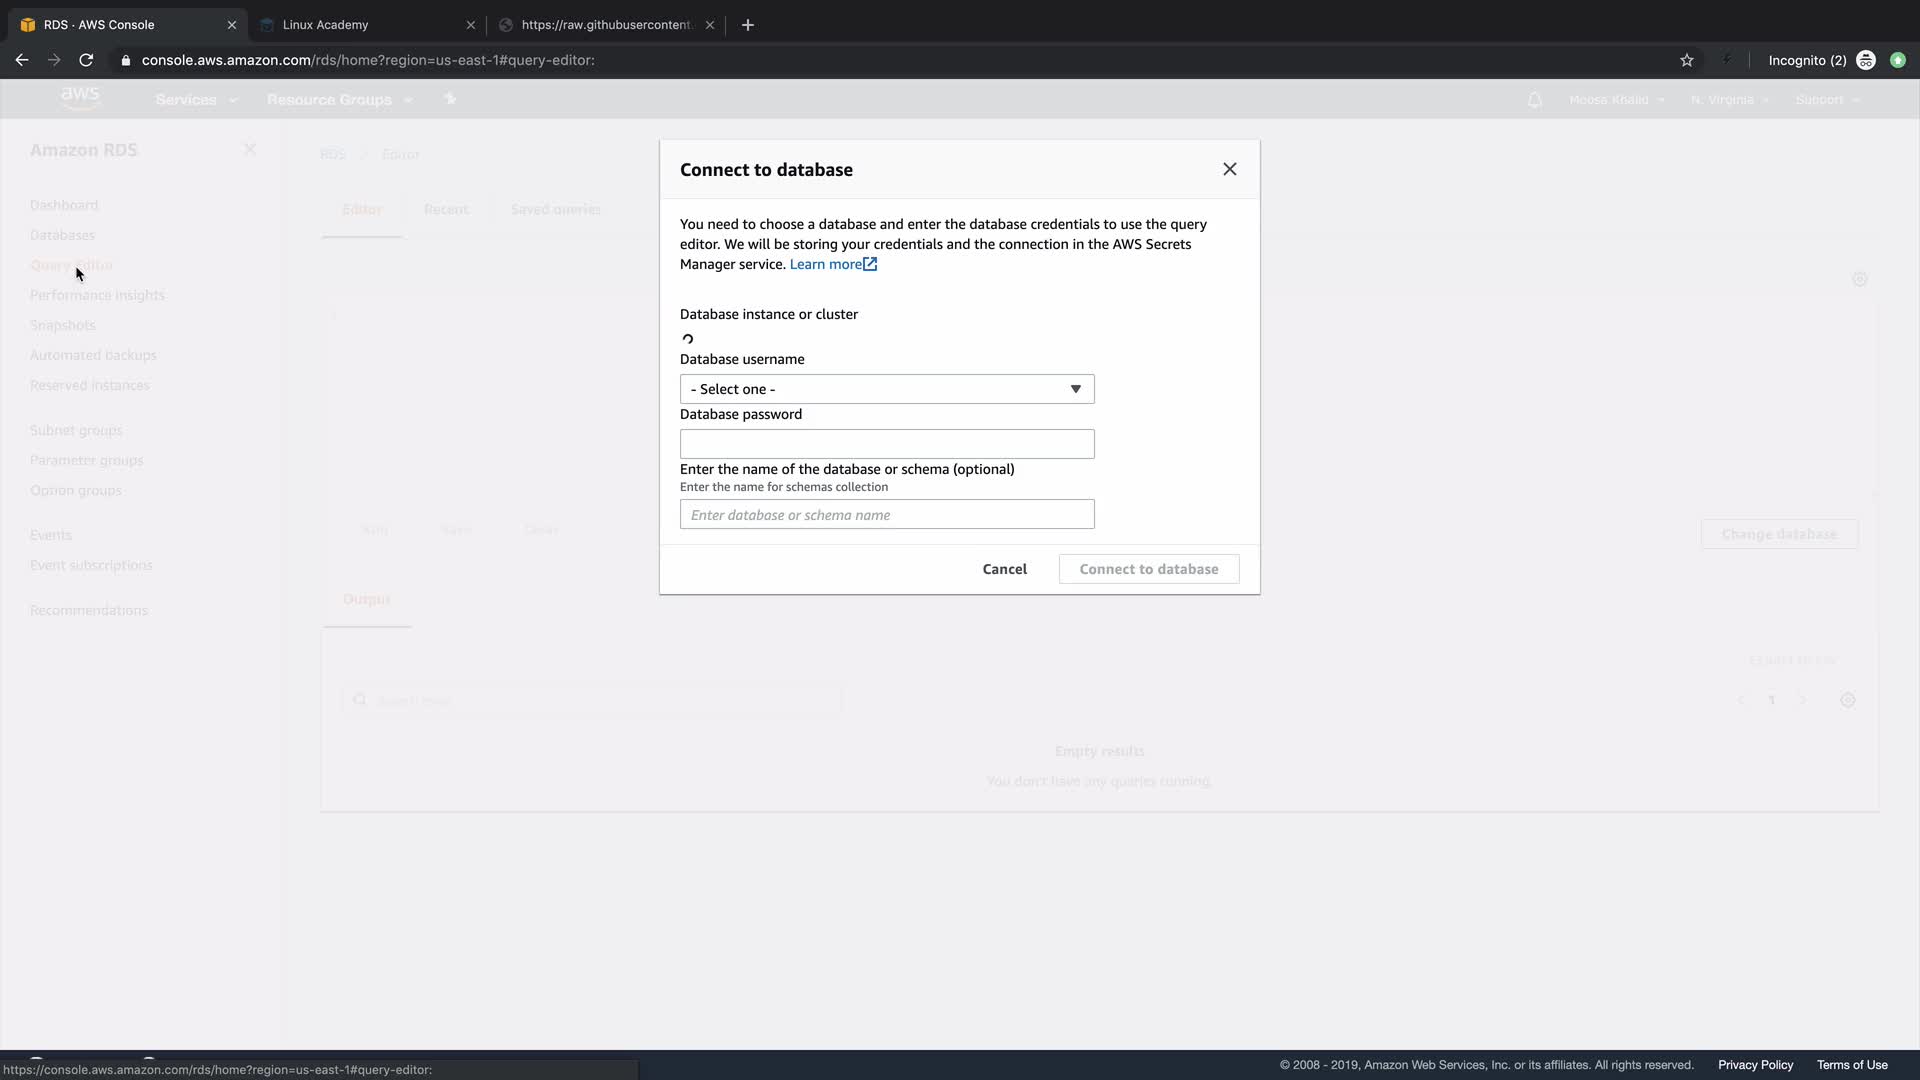Click the site lock icon
Image resolution: width=1920 pixels, height=1080 pixels.
[125, 60]
